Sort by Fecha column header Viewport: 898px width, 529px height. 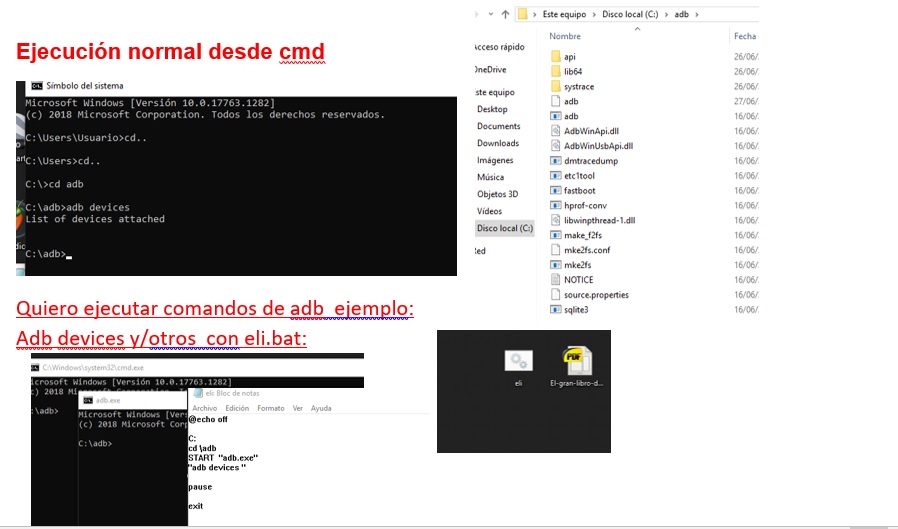pyautogui.click(x=745, y=36)
